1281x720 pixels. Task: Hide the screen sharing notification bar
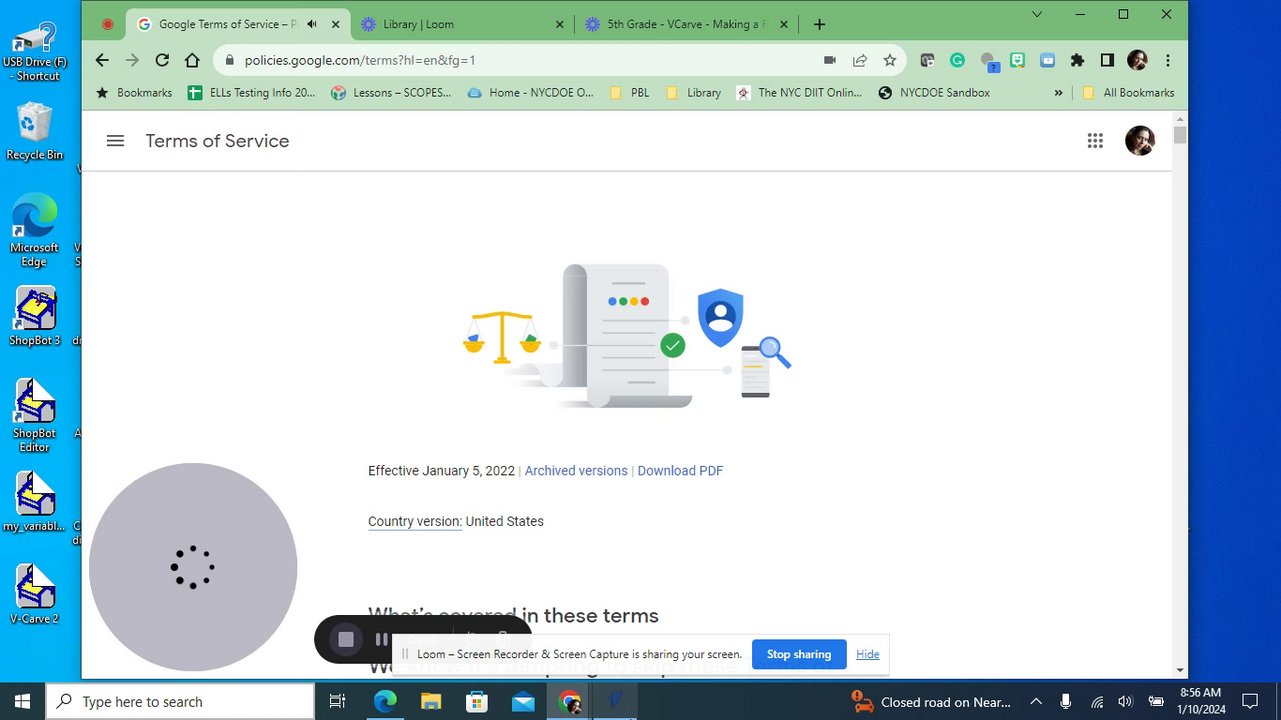pos(868,654)
